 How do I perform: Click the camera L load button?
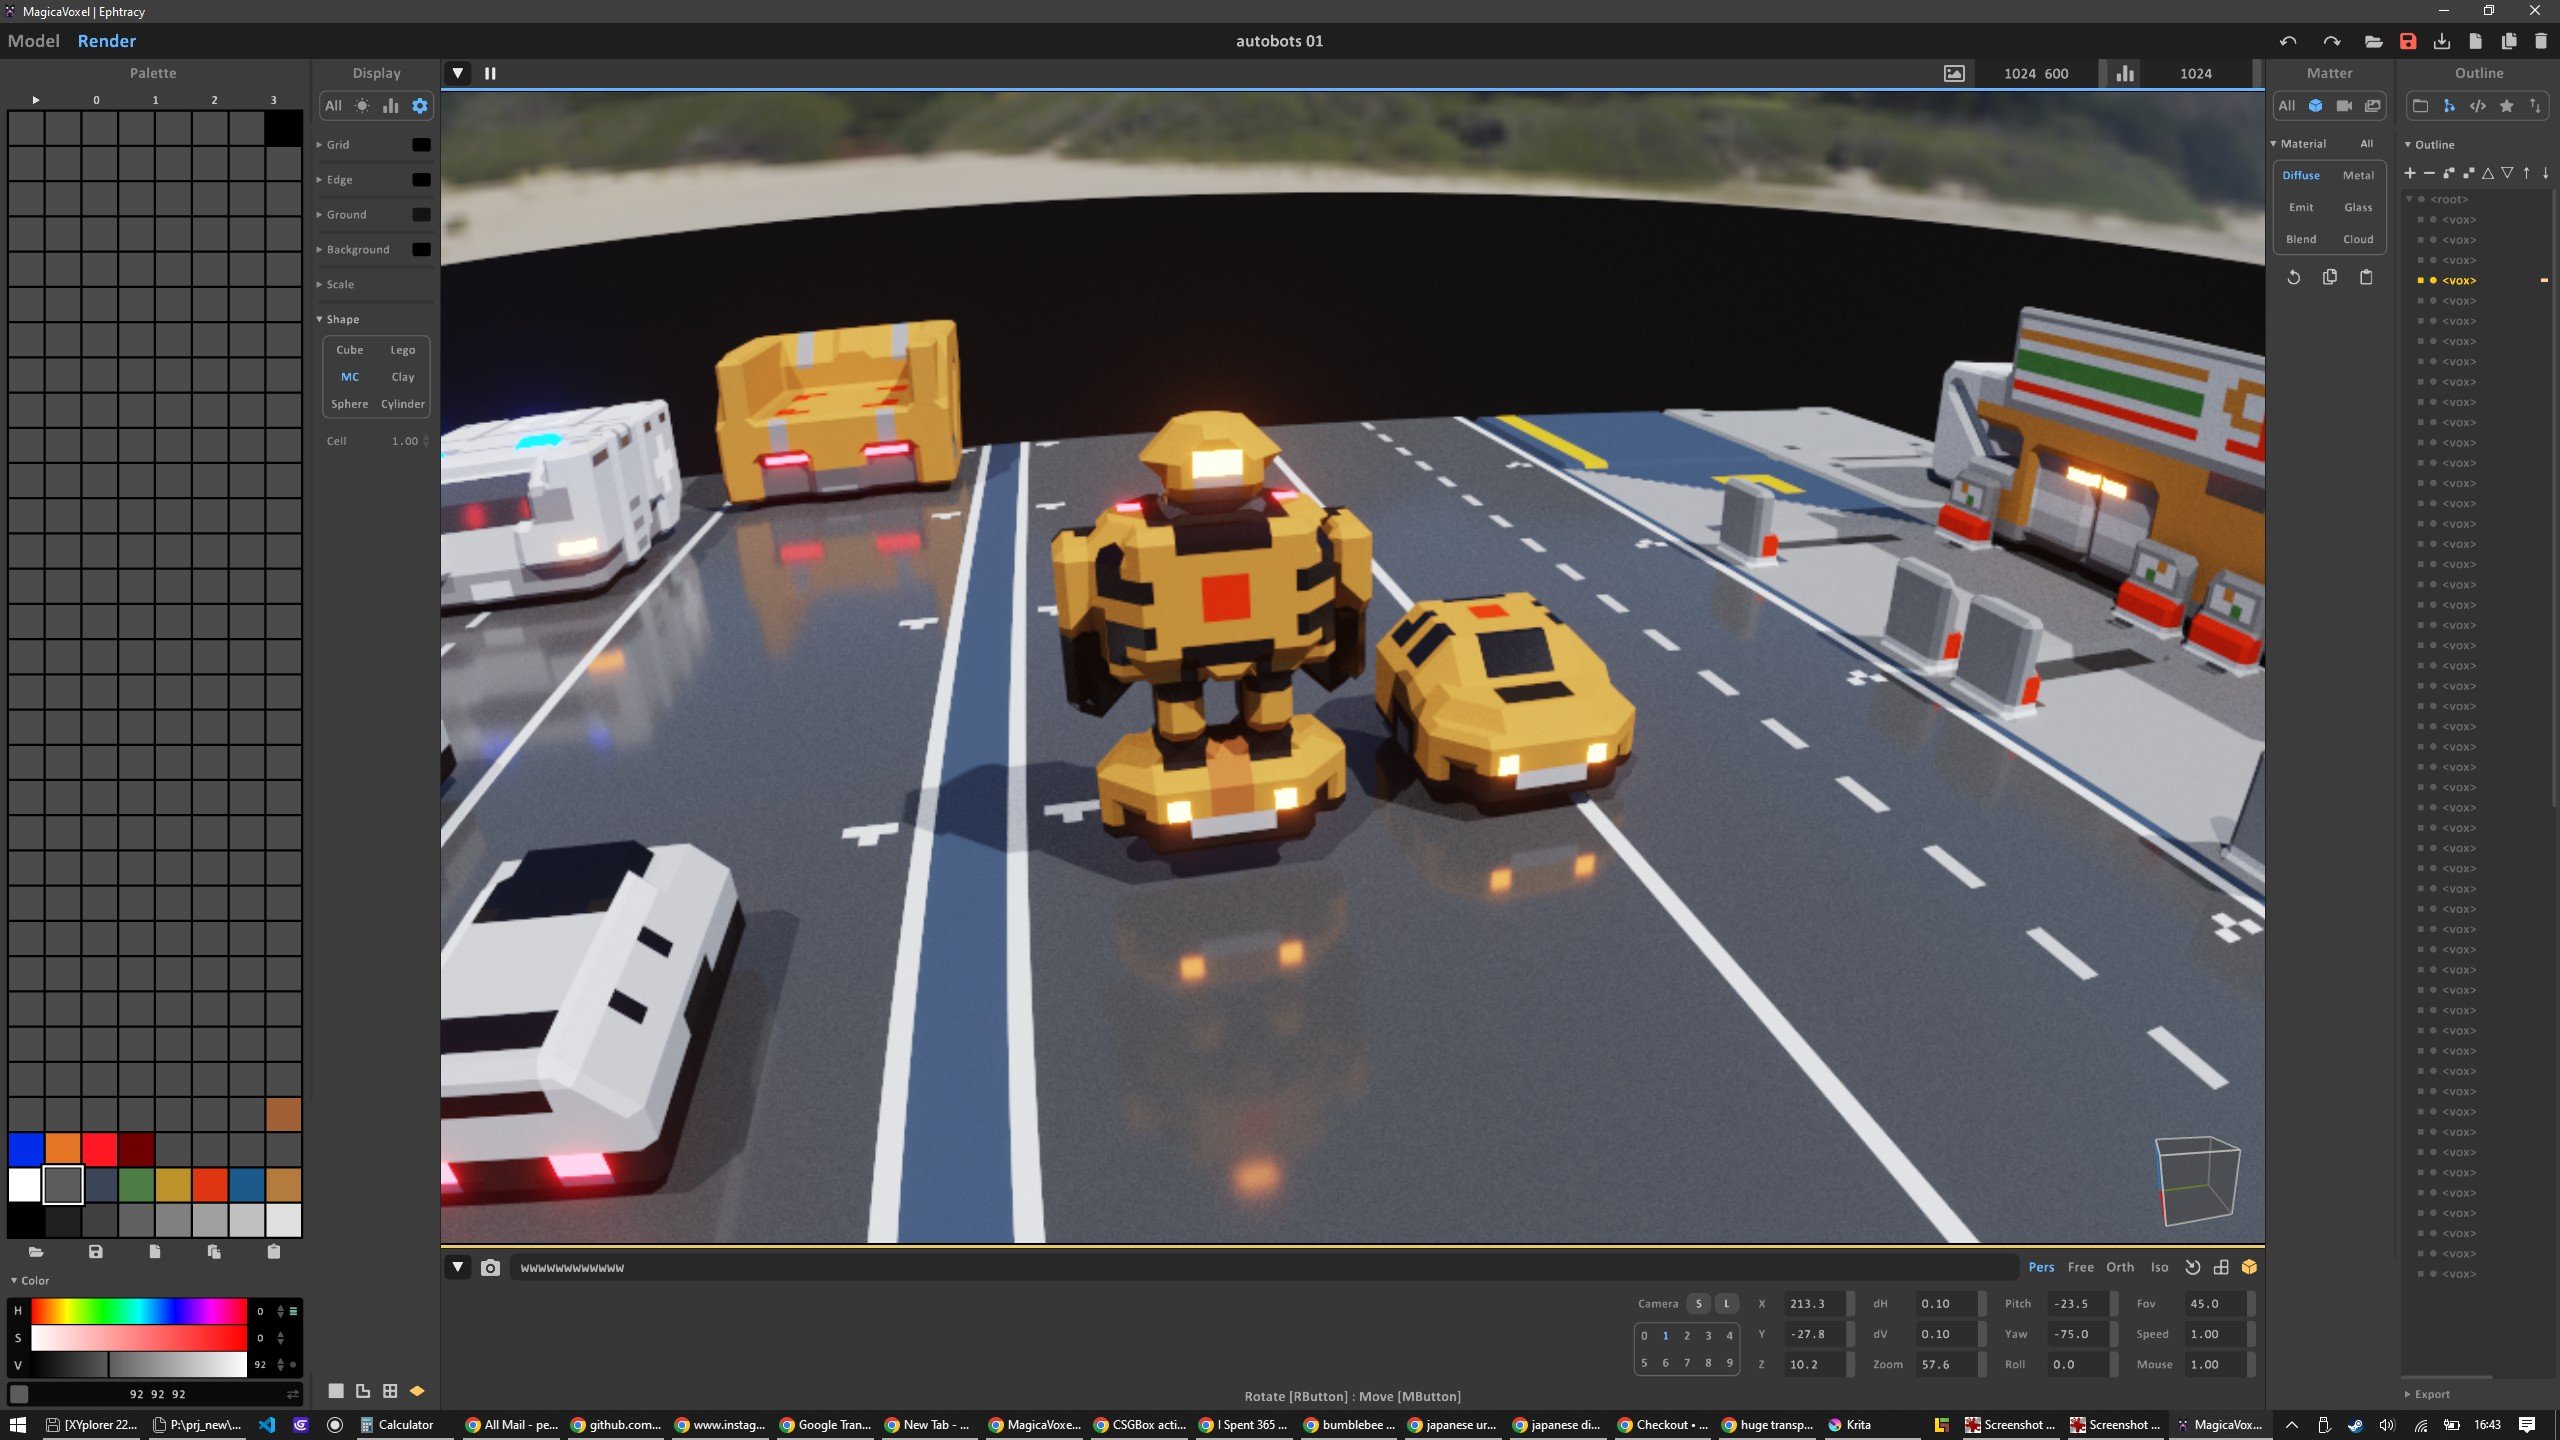point(1726,1304)
